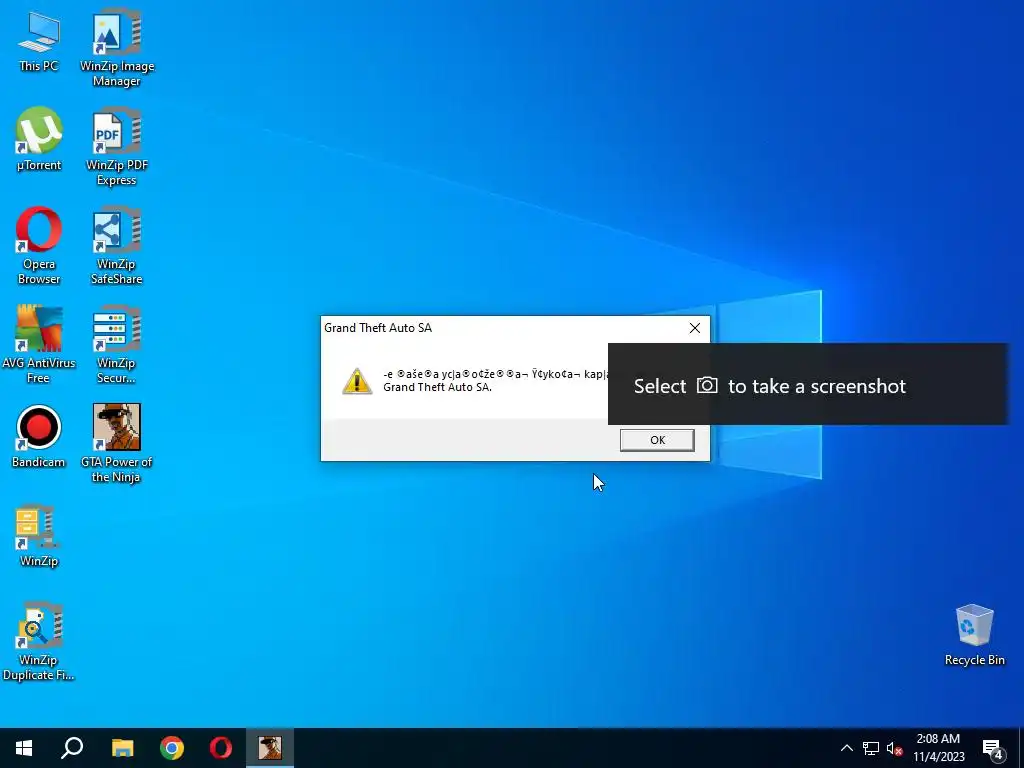This screenshot has height=768, width=1024.
Task: Select the WinZip PDF Express shortcut
Action: 117,148
